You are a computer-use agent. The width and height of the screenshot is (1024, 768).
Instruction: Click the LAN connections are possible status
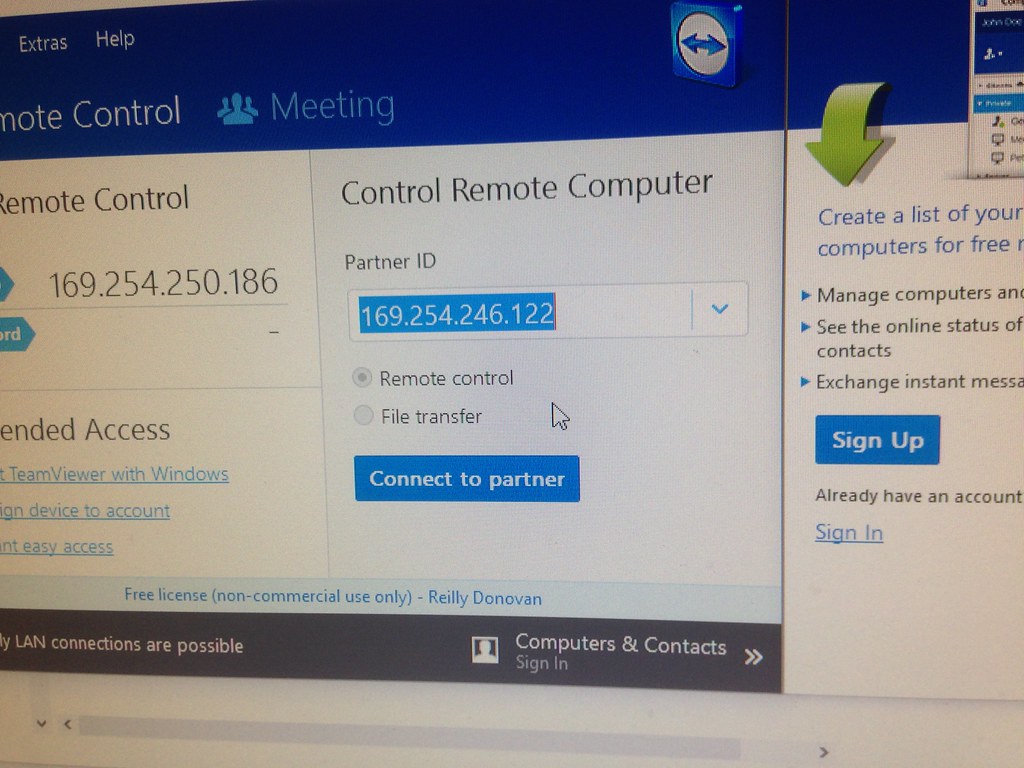point(121,644)
